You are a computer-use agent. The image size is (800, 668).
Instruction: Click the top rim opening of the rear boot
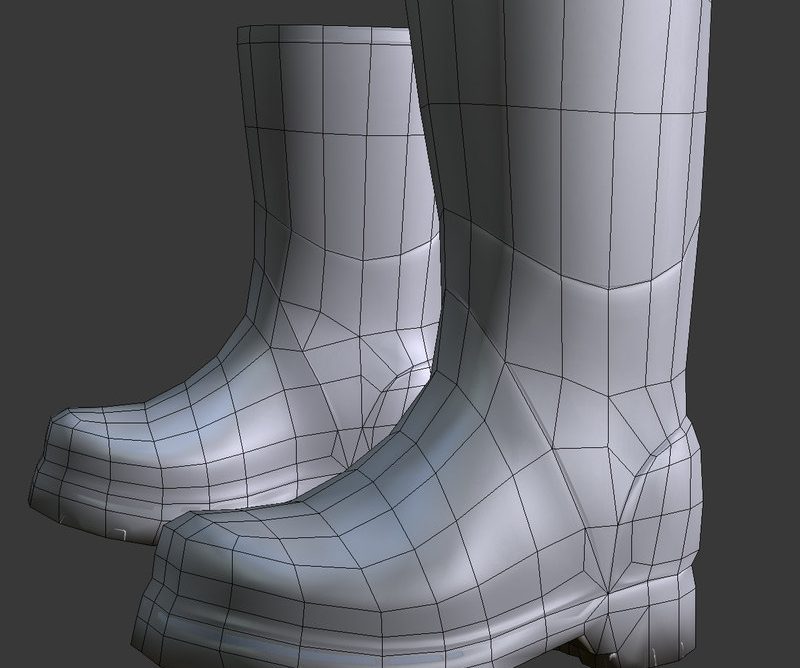[x=320, y=34]
